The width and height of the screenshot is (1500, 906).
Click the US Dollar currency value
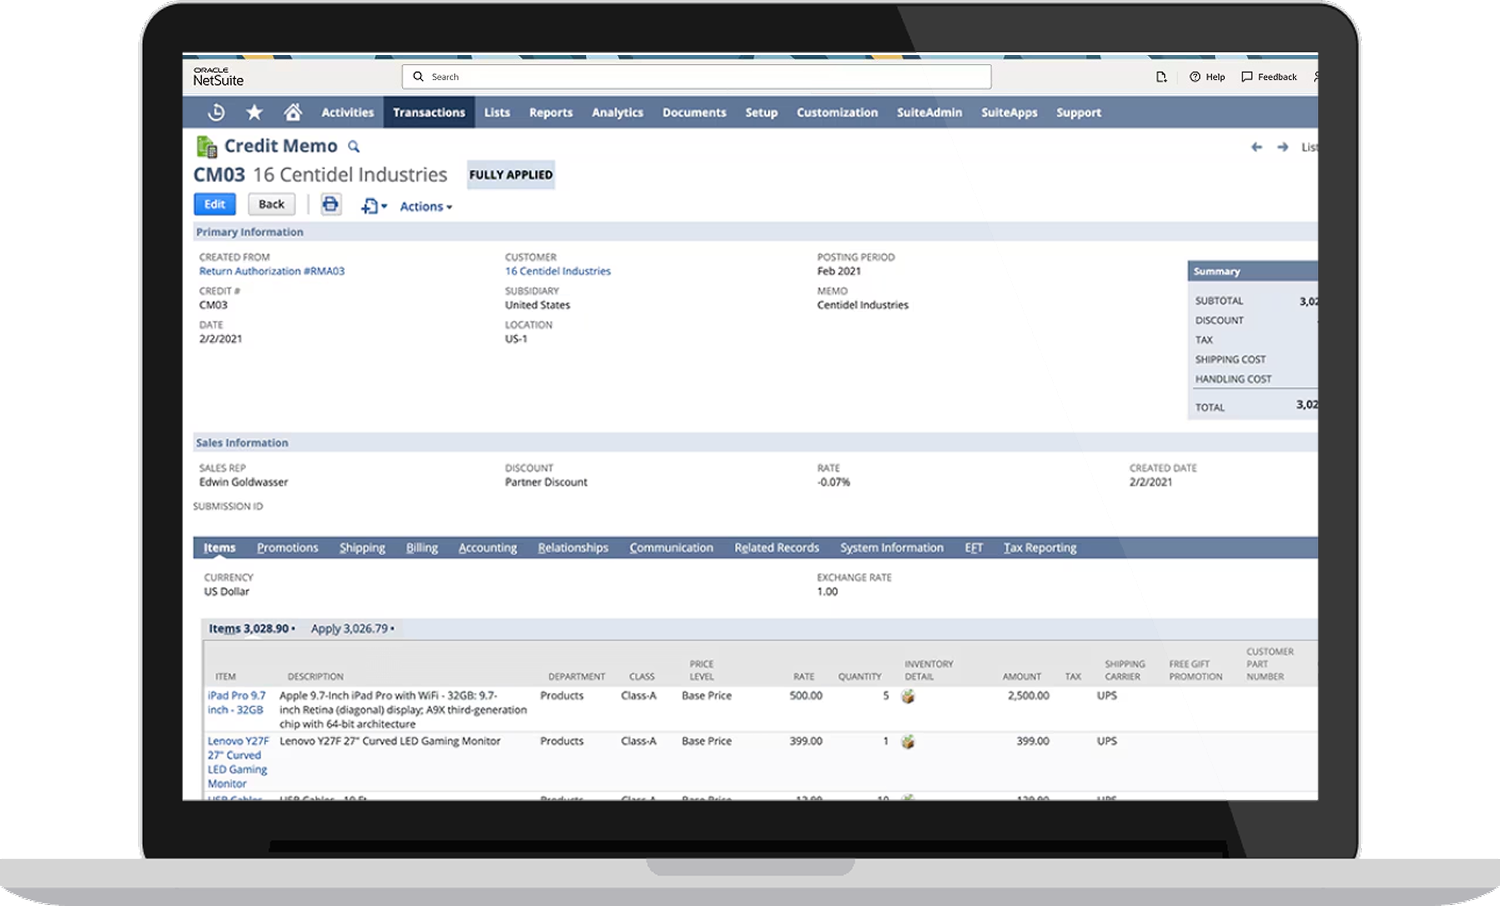[x=227, y=592]
